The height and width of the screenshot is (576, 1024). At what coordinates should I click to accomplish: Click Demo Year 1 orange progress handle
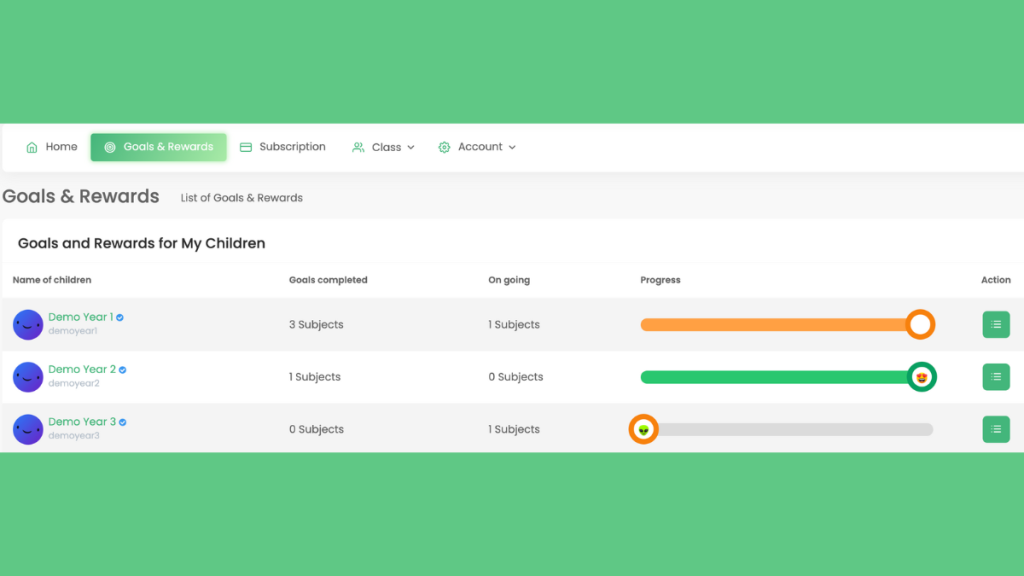tap(920, 325)
